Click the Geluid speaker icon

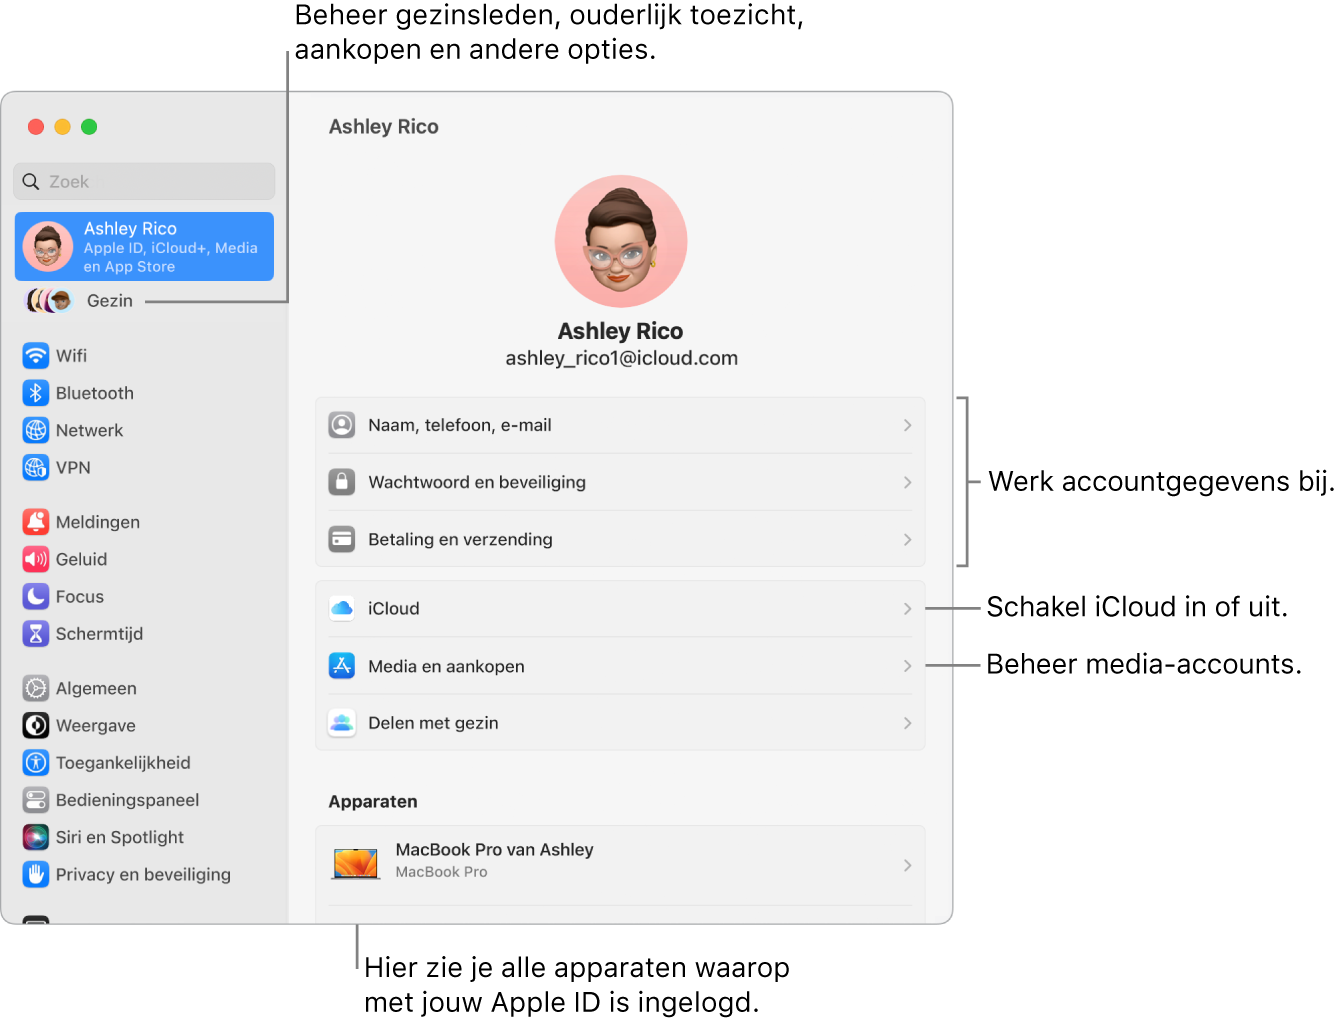(x=36, y=559)
